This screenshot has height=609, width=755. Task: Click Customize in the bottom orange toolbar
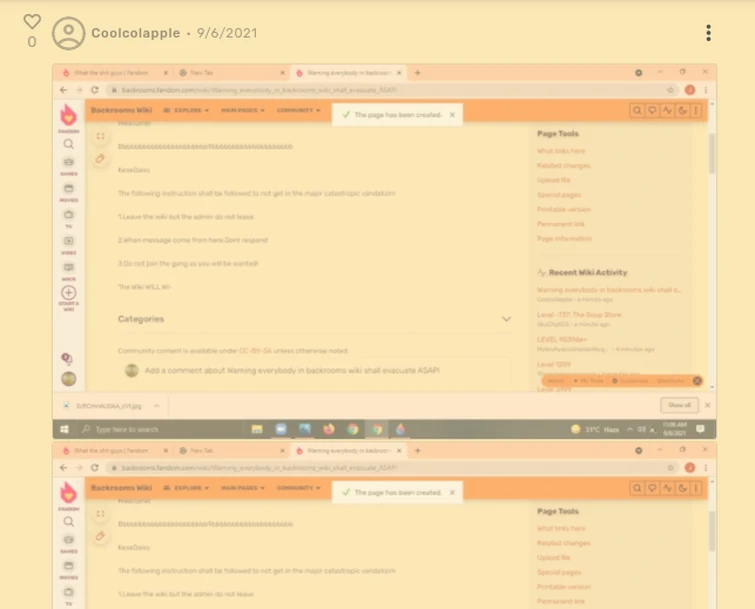pyautogui.click(x=630, y=381)
